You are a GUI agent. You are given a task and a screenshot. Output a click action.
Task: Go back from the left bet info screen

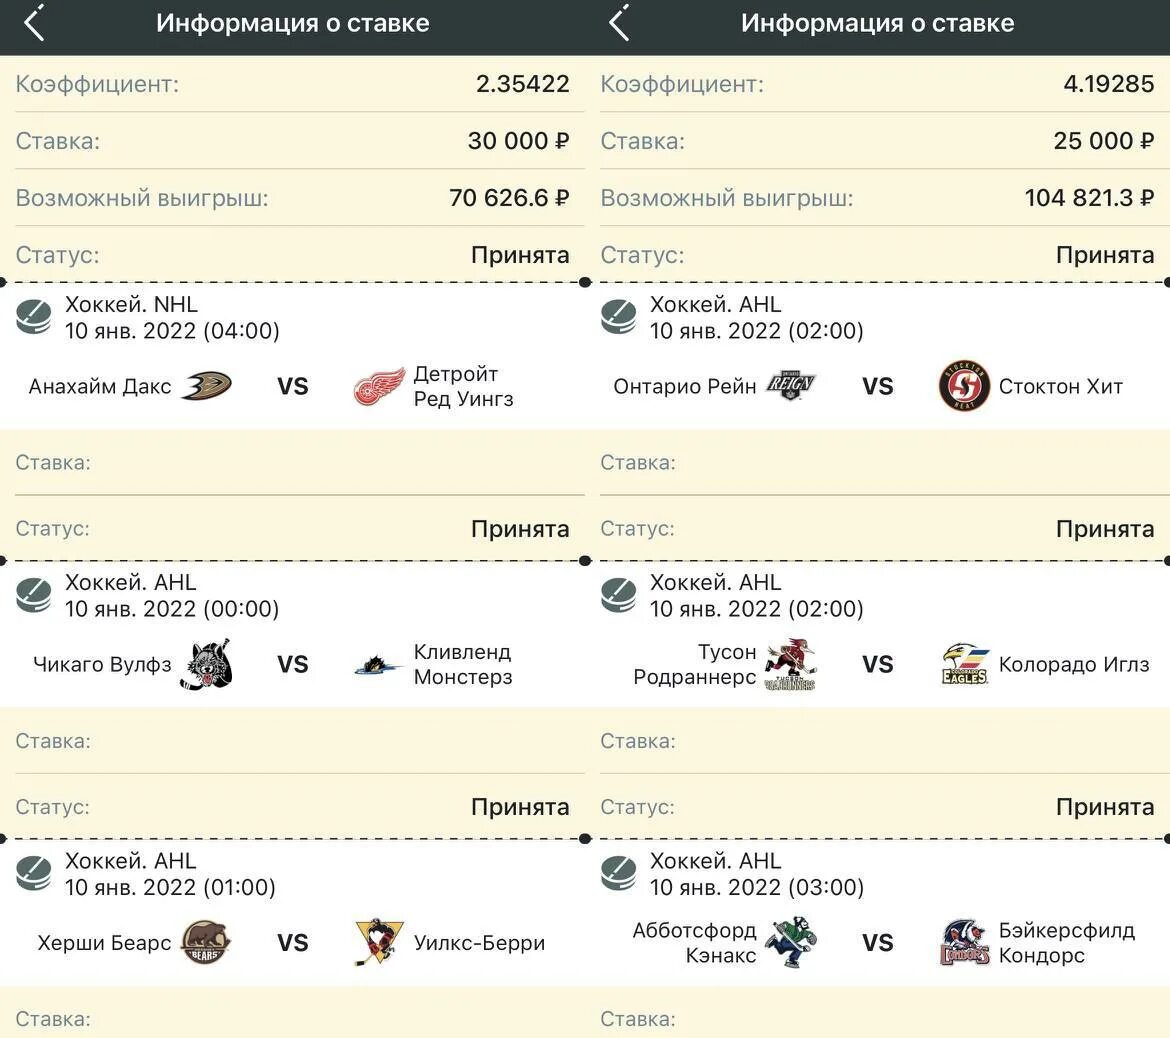point(34,23)
